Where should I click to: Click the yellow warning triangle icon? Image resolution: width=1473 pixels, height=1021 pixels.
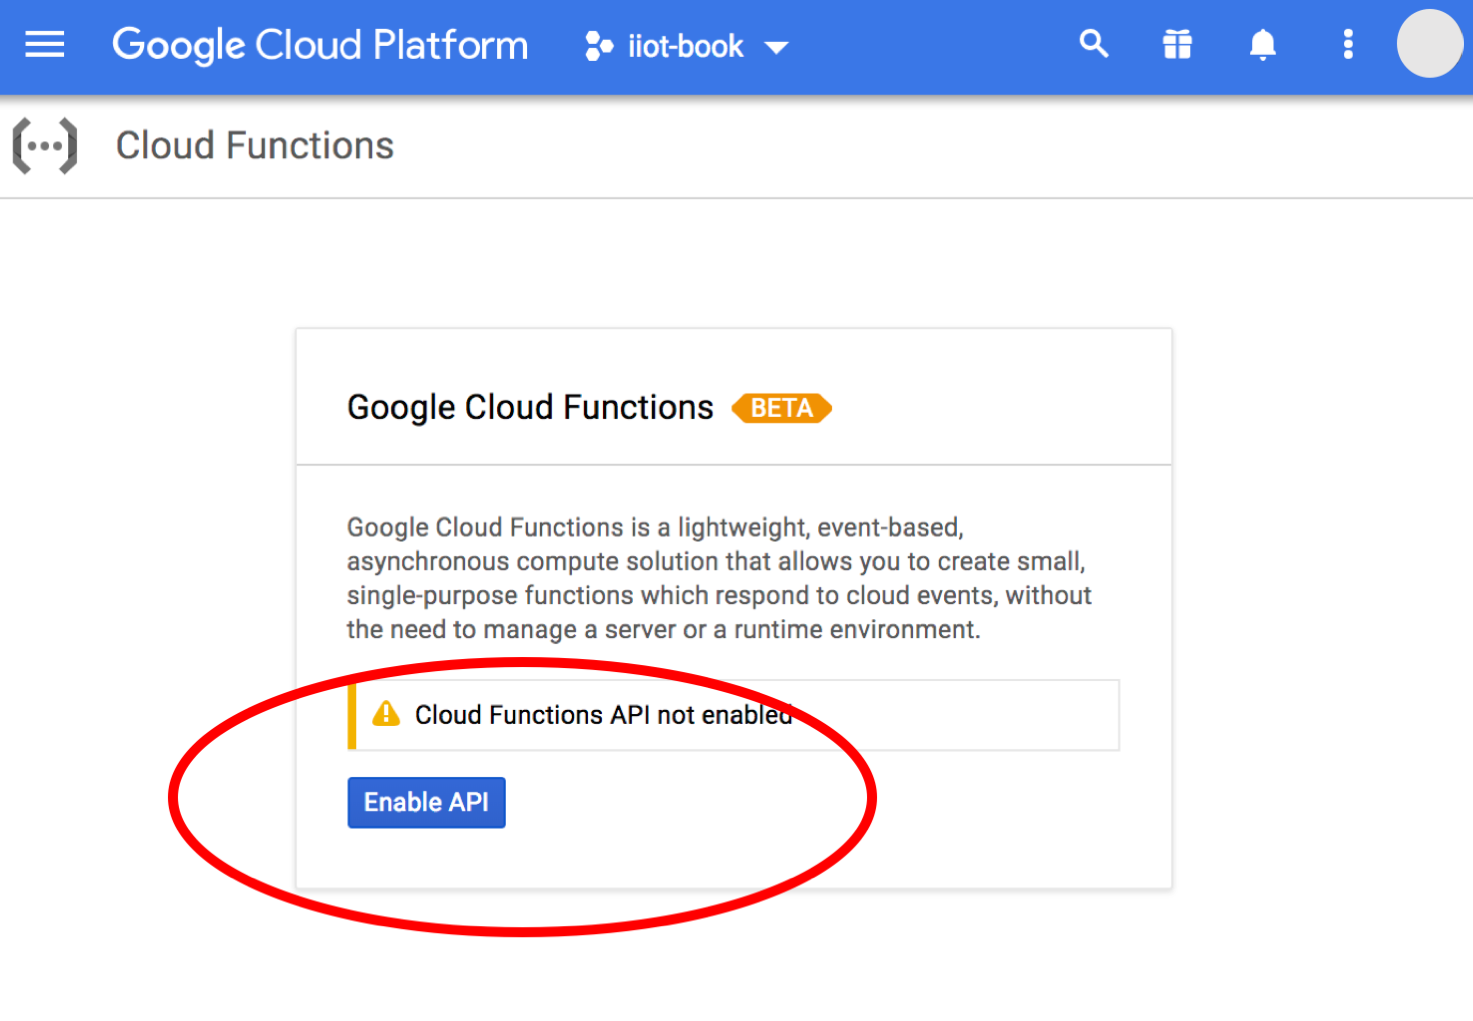coord(386,714)
